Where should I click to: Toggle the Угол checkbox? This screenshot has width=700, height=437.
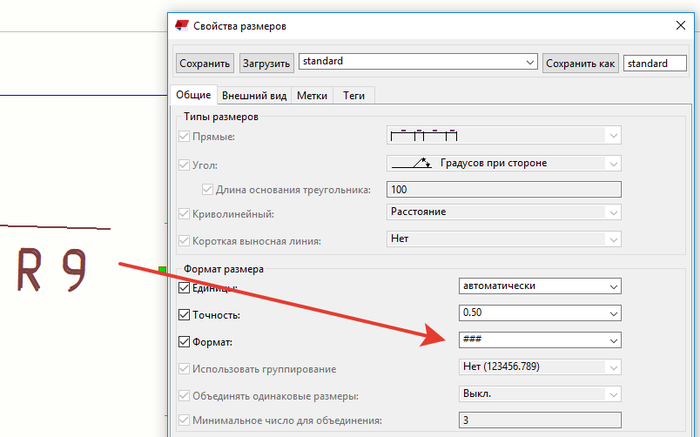click(x=184, y=165)
